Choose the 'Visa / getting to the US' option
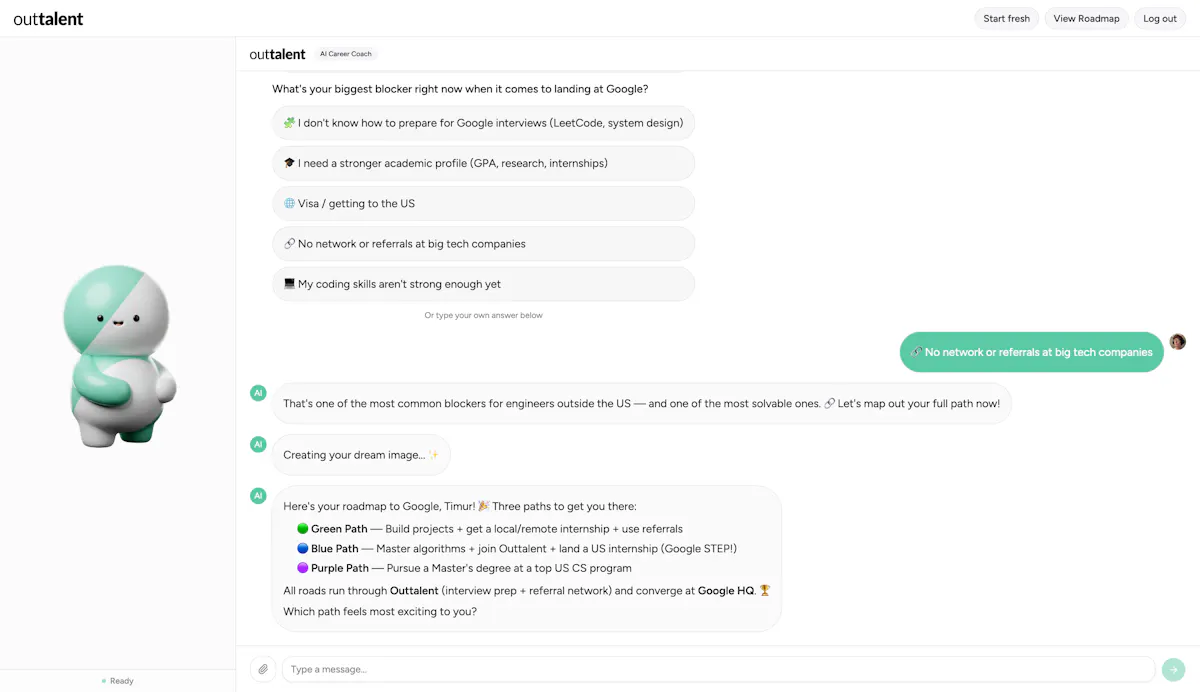Image resolution: width=1200 pixels, height=692 pixels. pyautogui.click(x=483, y=203)
